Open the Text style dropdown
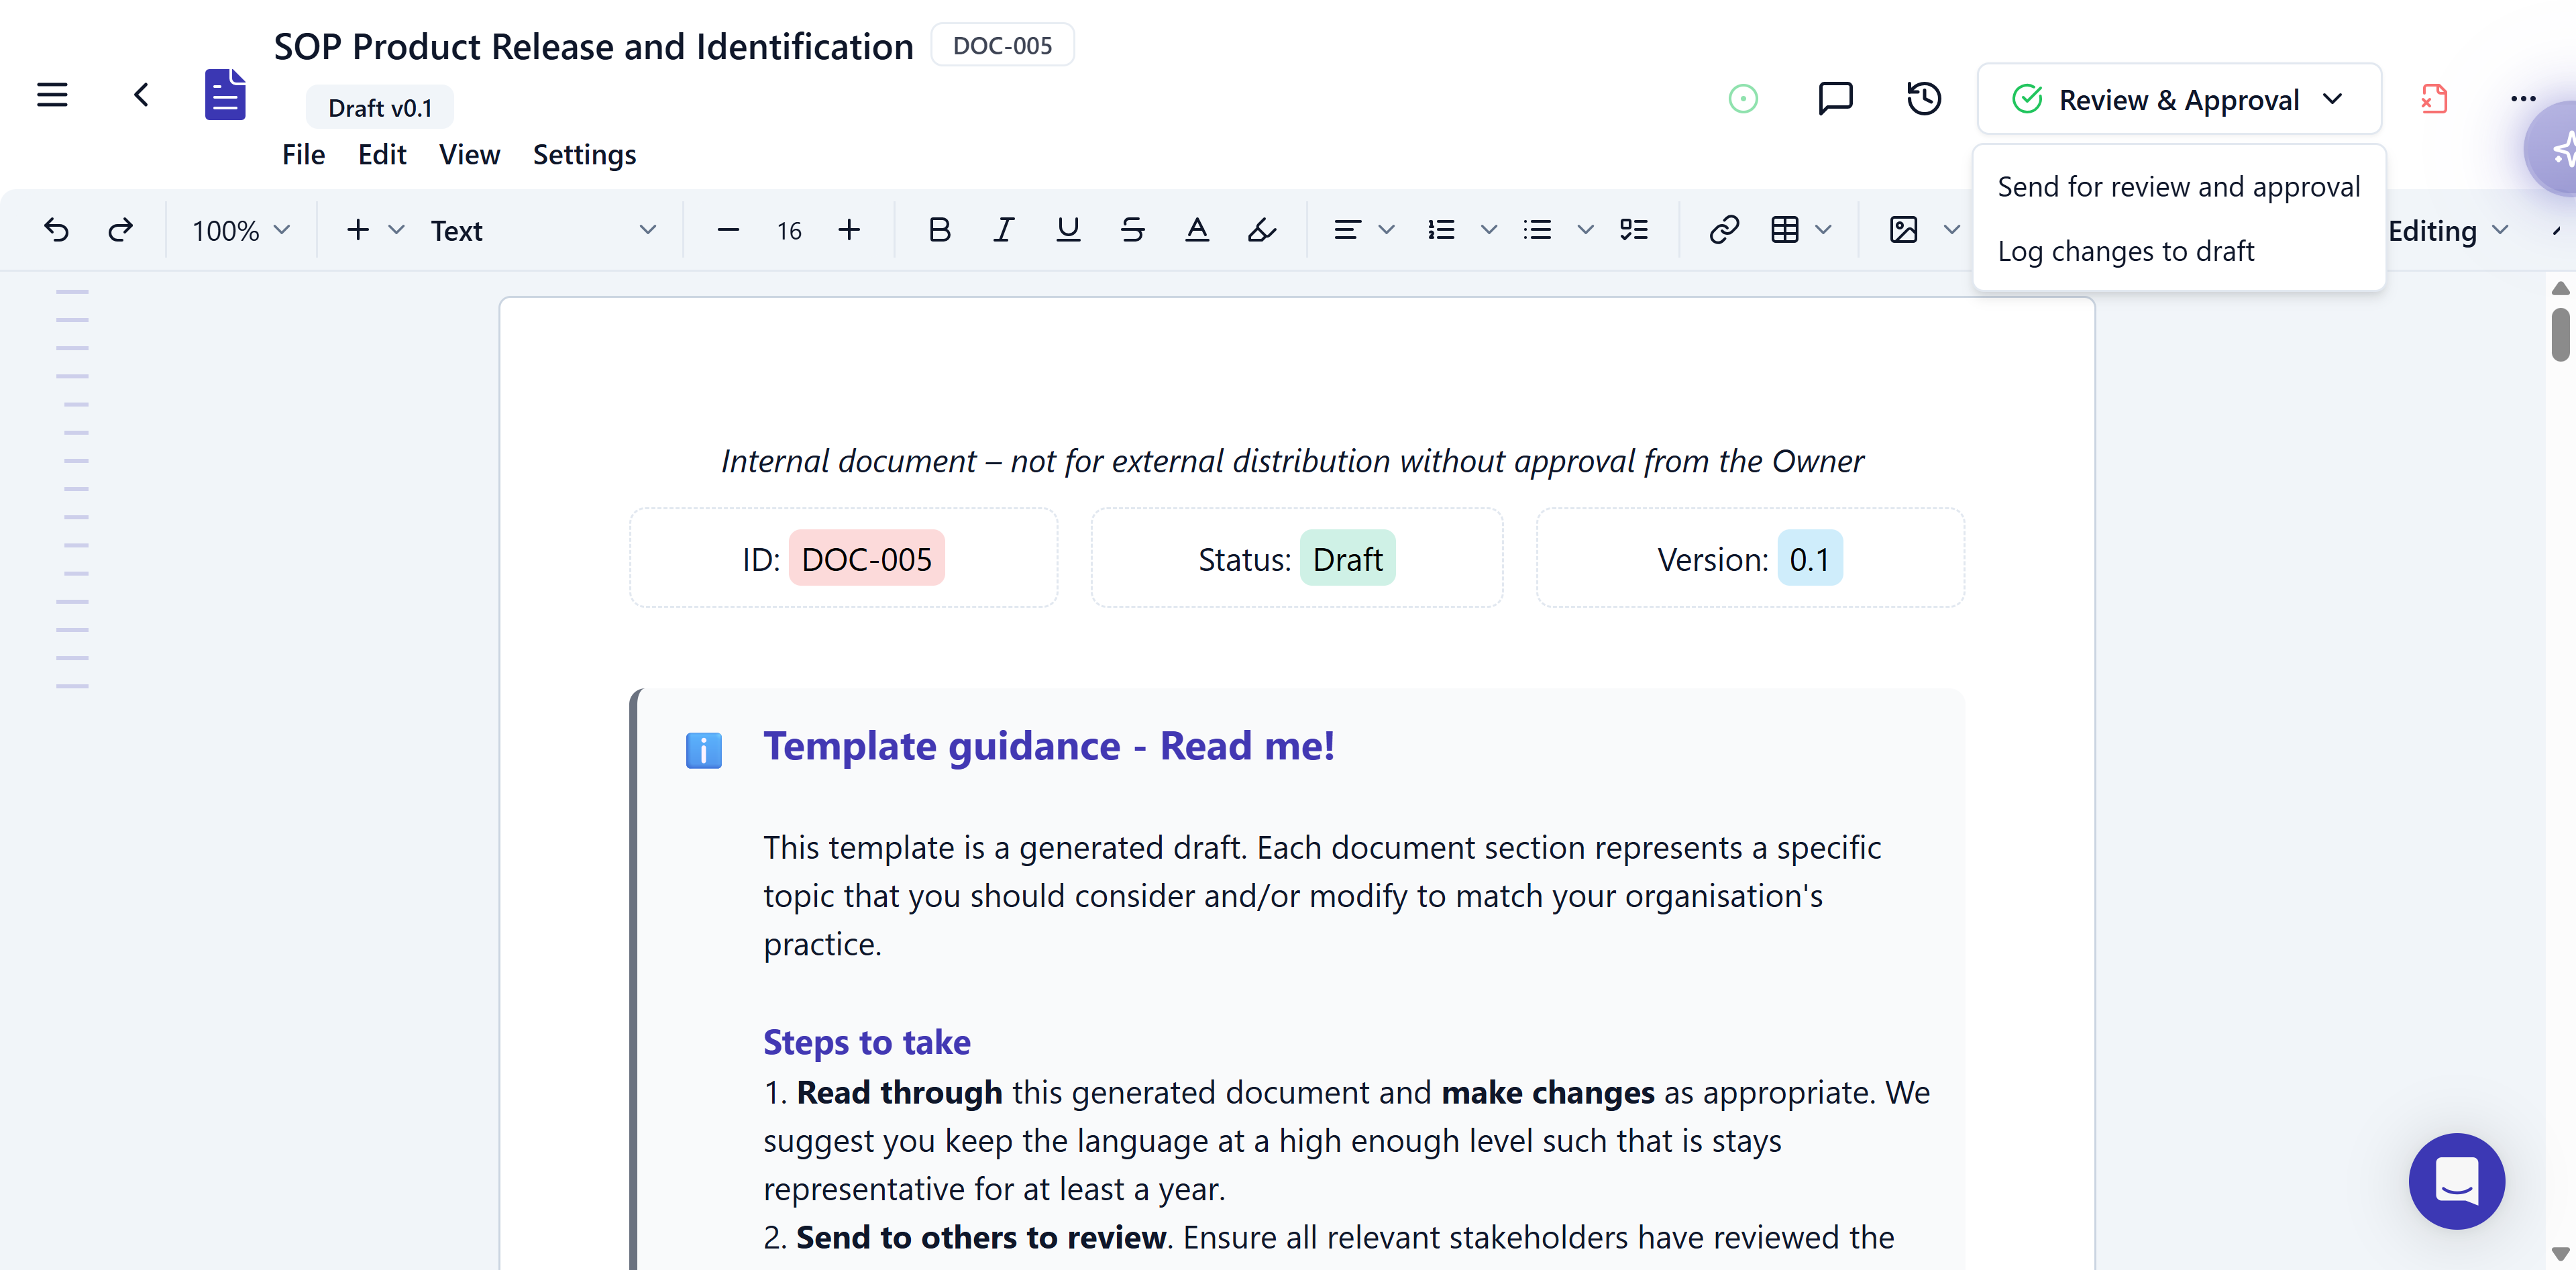Image resolution: width=2576 pixels, height=1270 pixels. [x=543, y=231]
